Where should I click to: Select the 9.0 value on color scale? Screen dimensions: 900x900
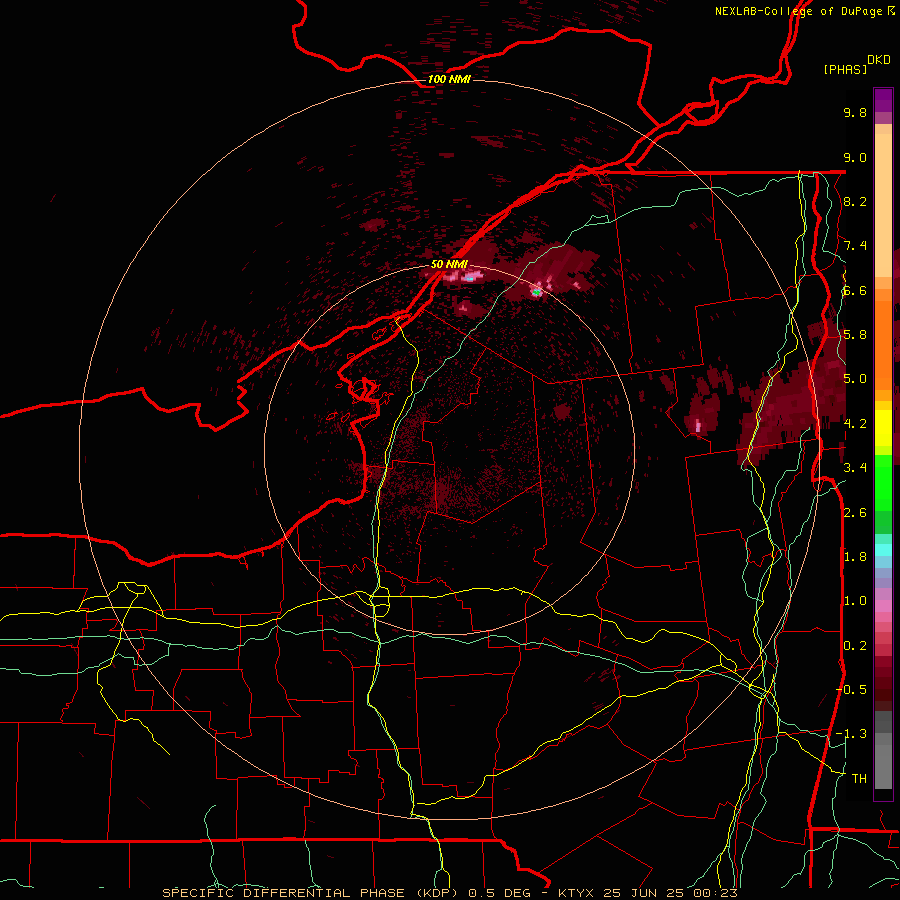coord(855,157)
